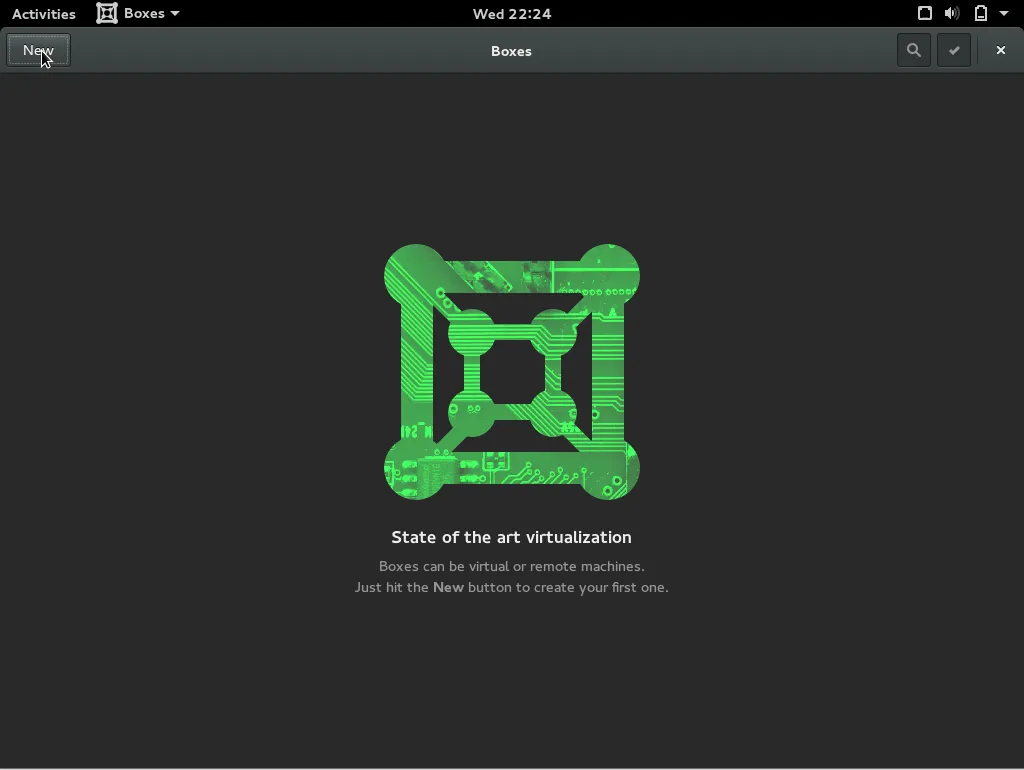Click the volume speaker icon in the top bar
1024x770 pixels.
pos(951,13)
